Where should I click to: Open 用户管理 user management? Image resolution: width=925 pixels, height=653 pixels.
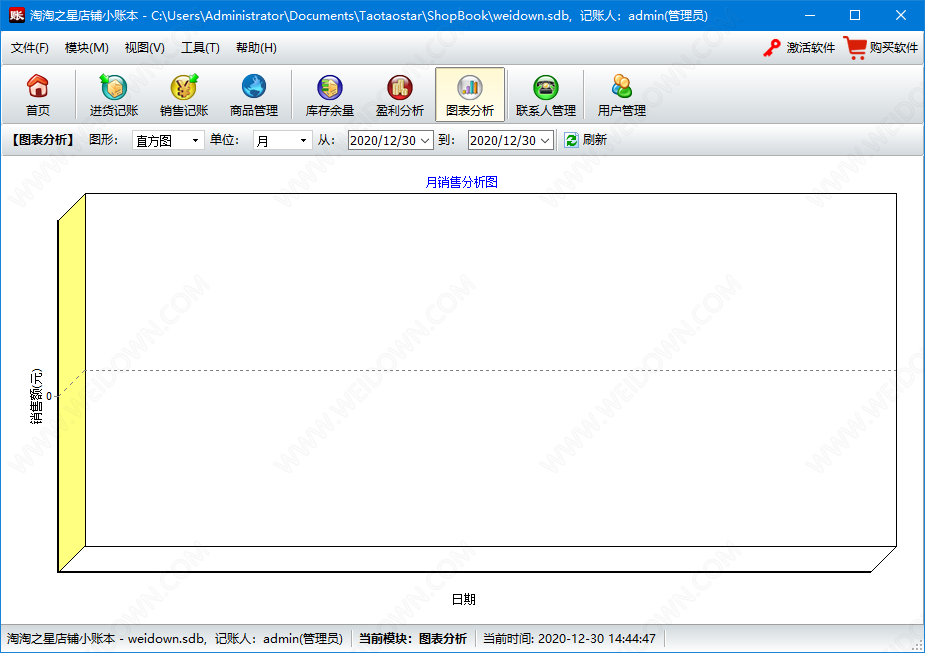[x=622, y=96]
